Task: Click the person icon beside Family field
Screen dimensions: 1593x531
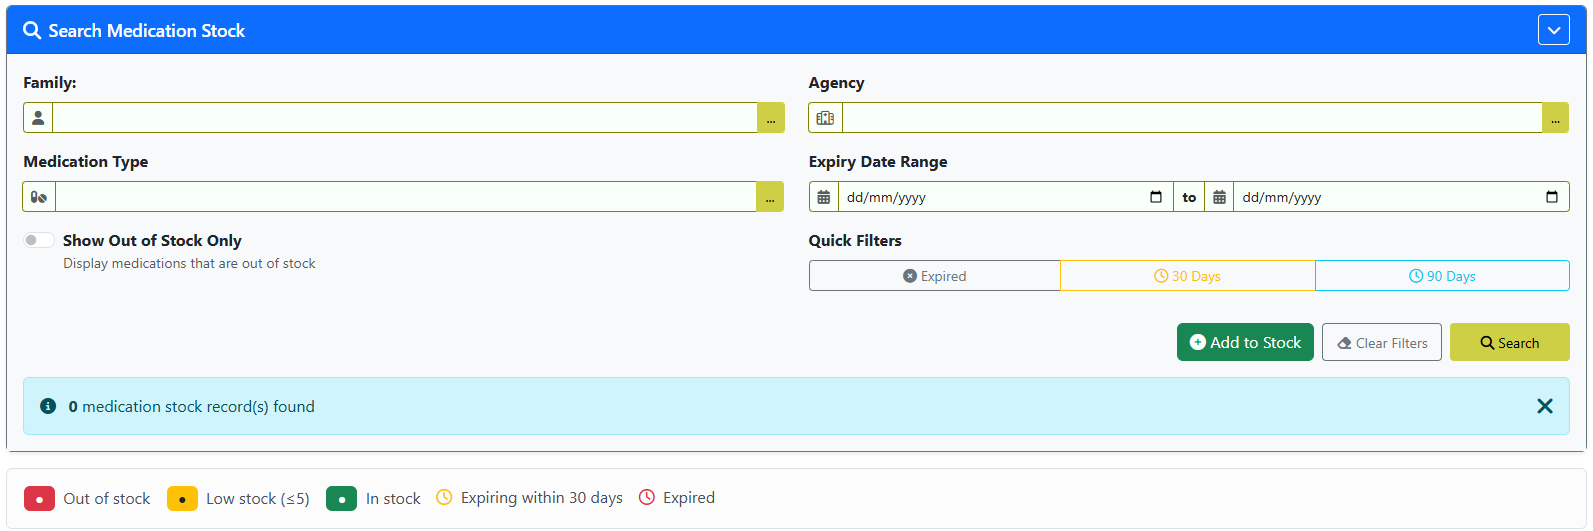Action: (38, 118)
